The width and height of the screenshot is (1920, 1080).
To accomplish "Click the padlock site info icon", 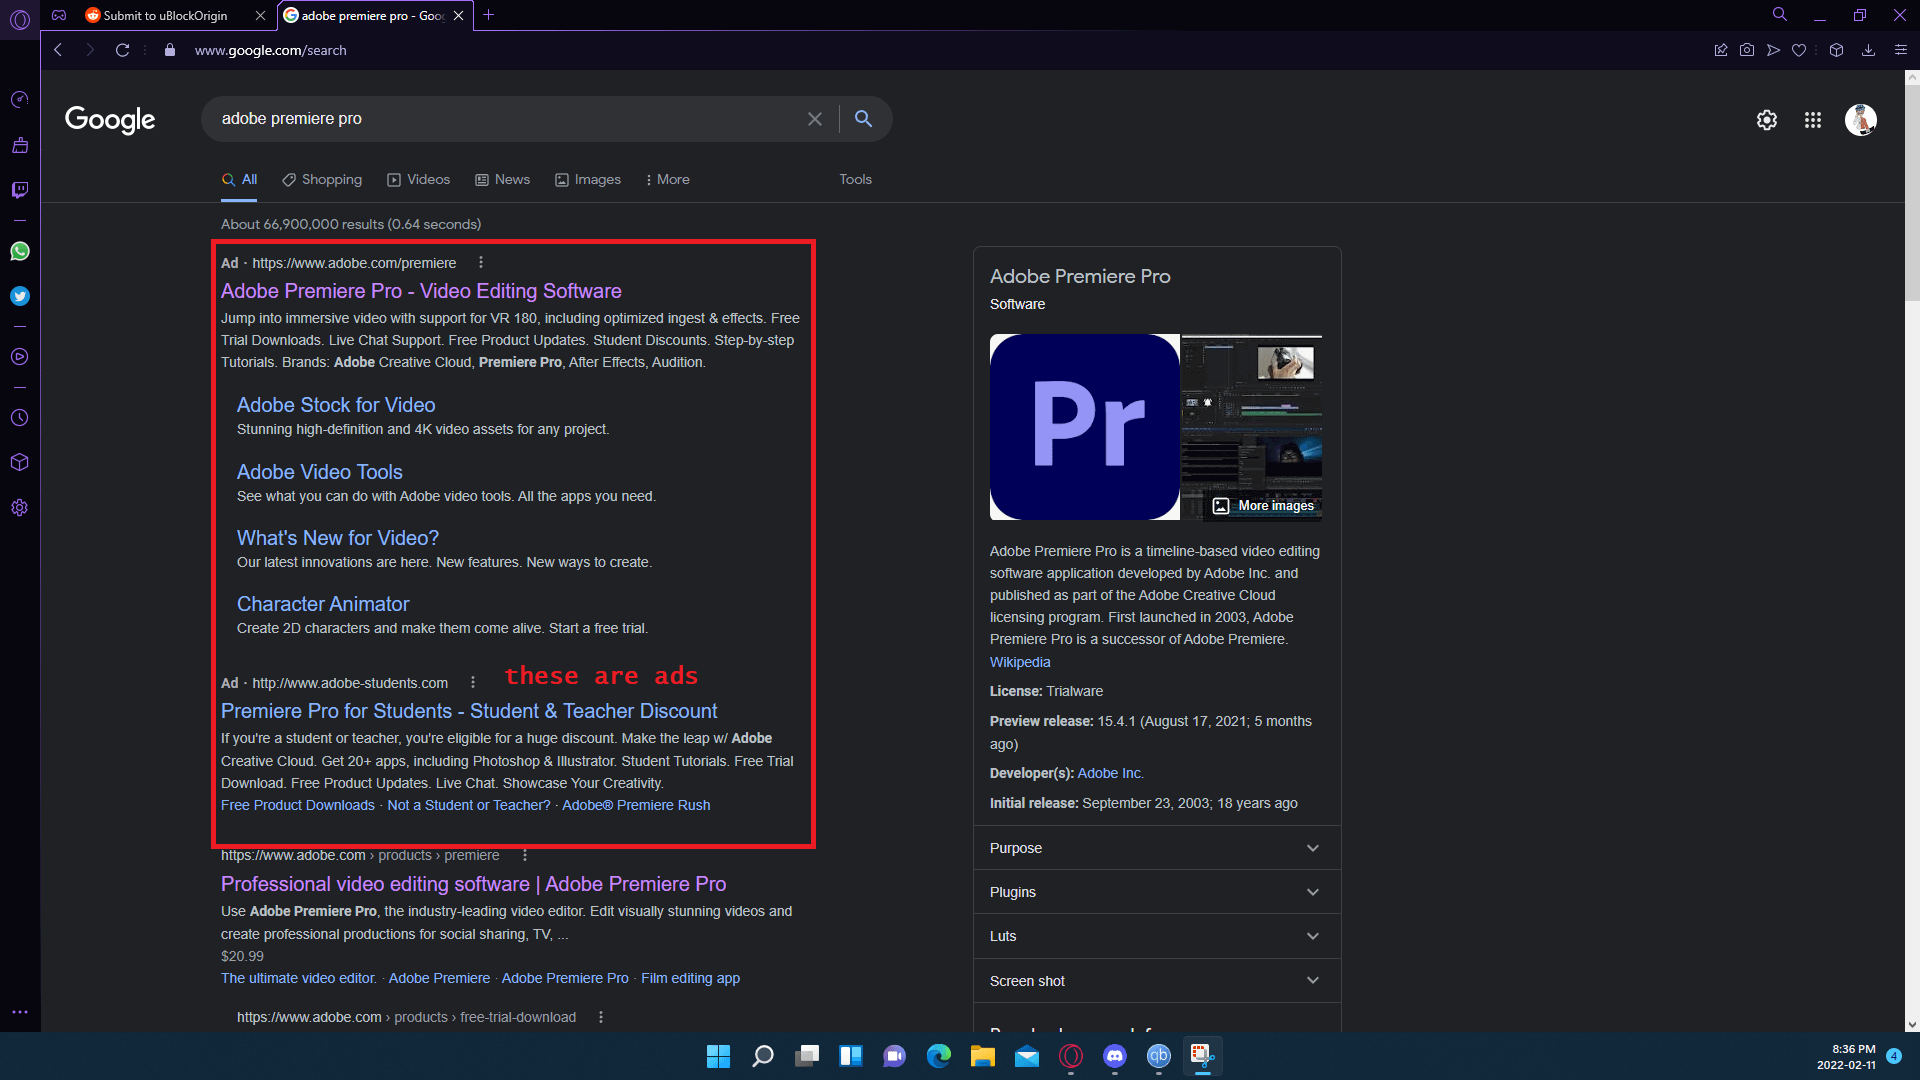I will [170, 50].
